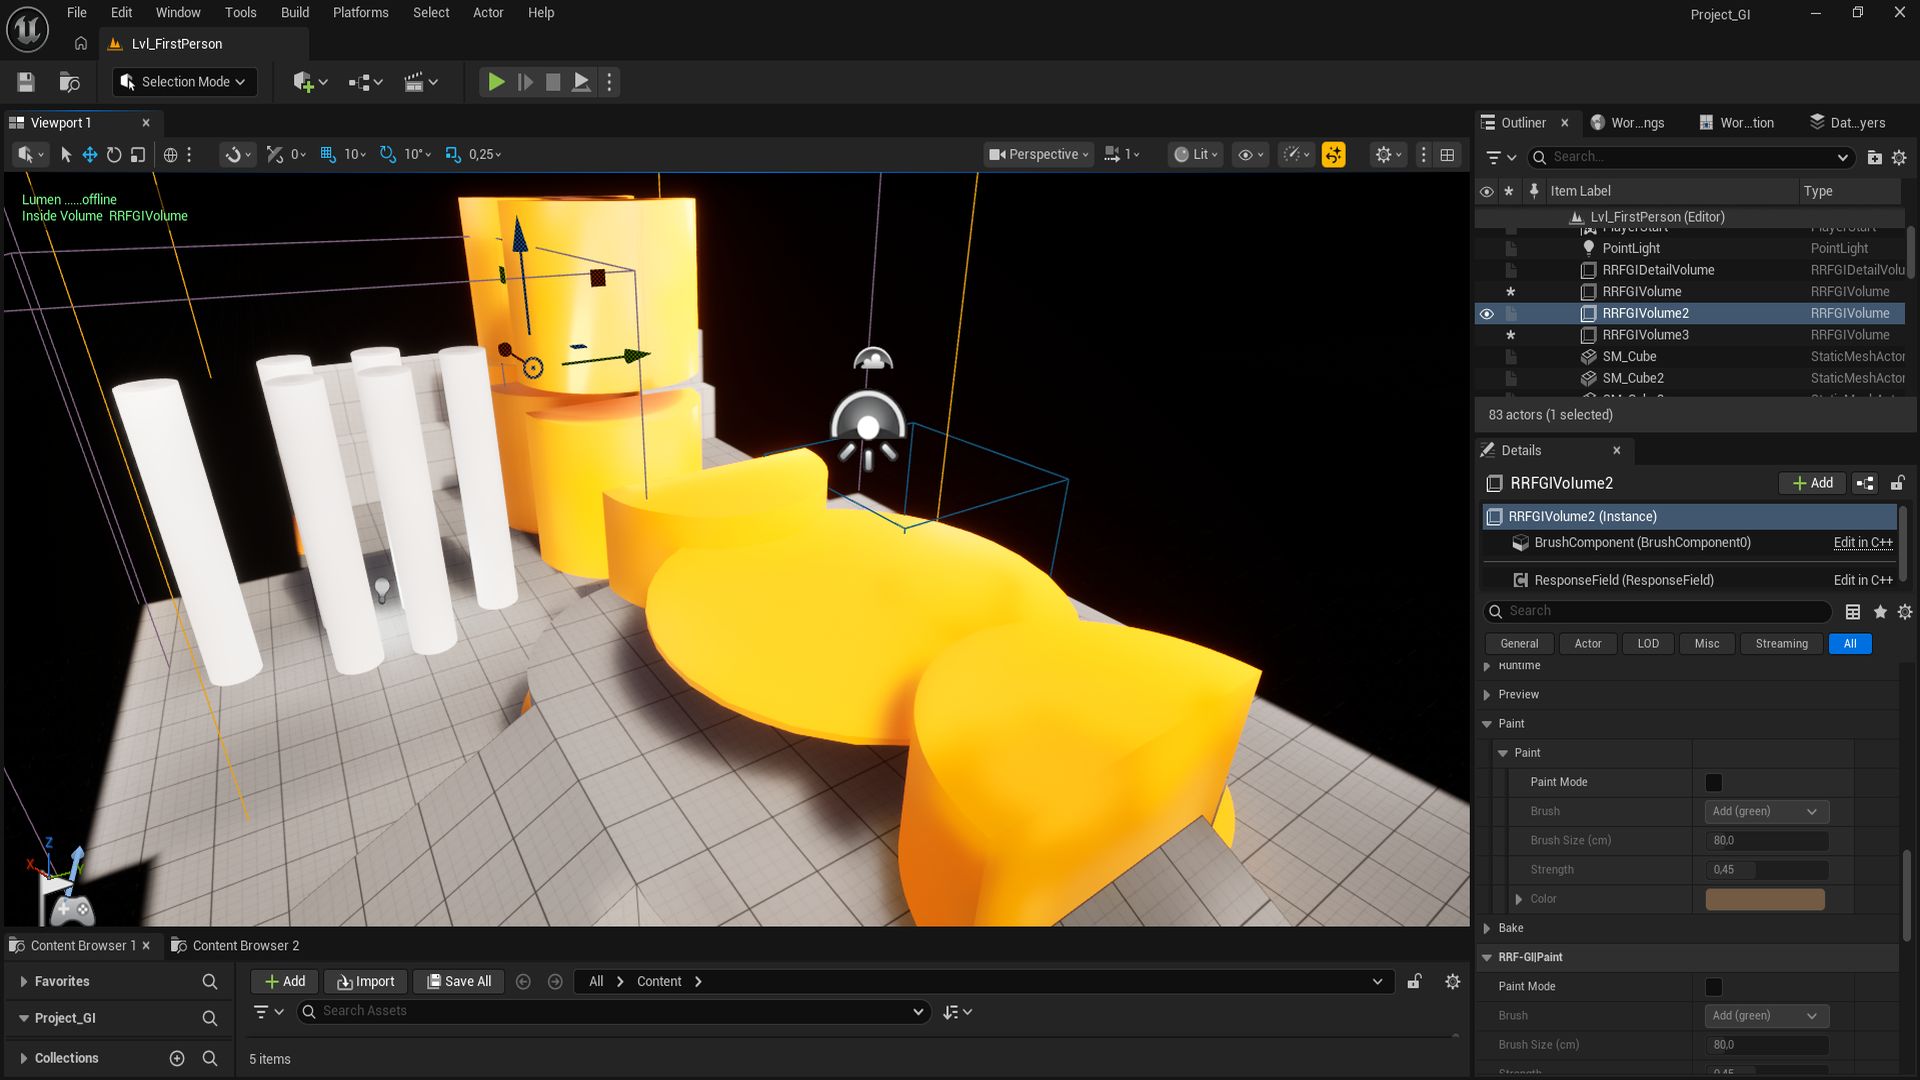
Task: Expand the Bake section
Action: [x=1487, y=929]
